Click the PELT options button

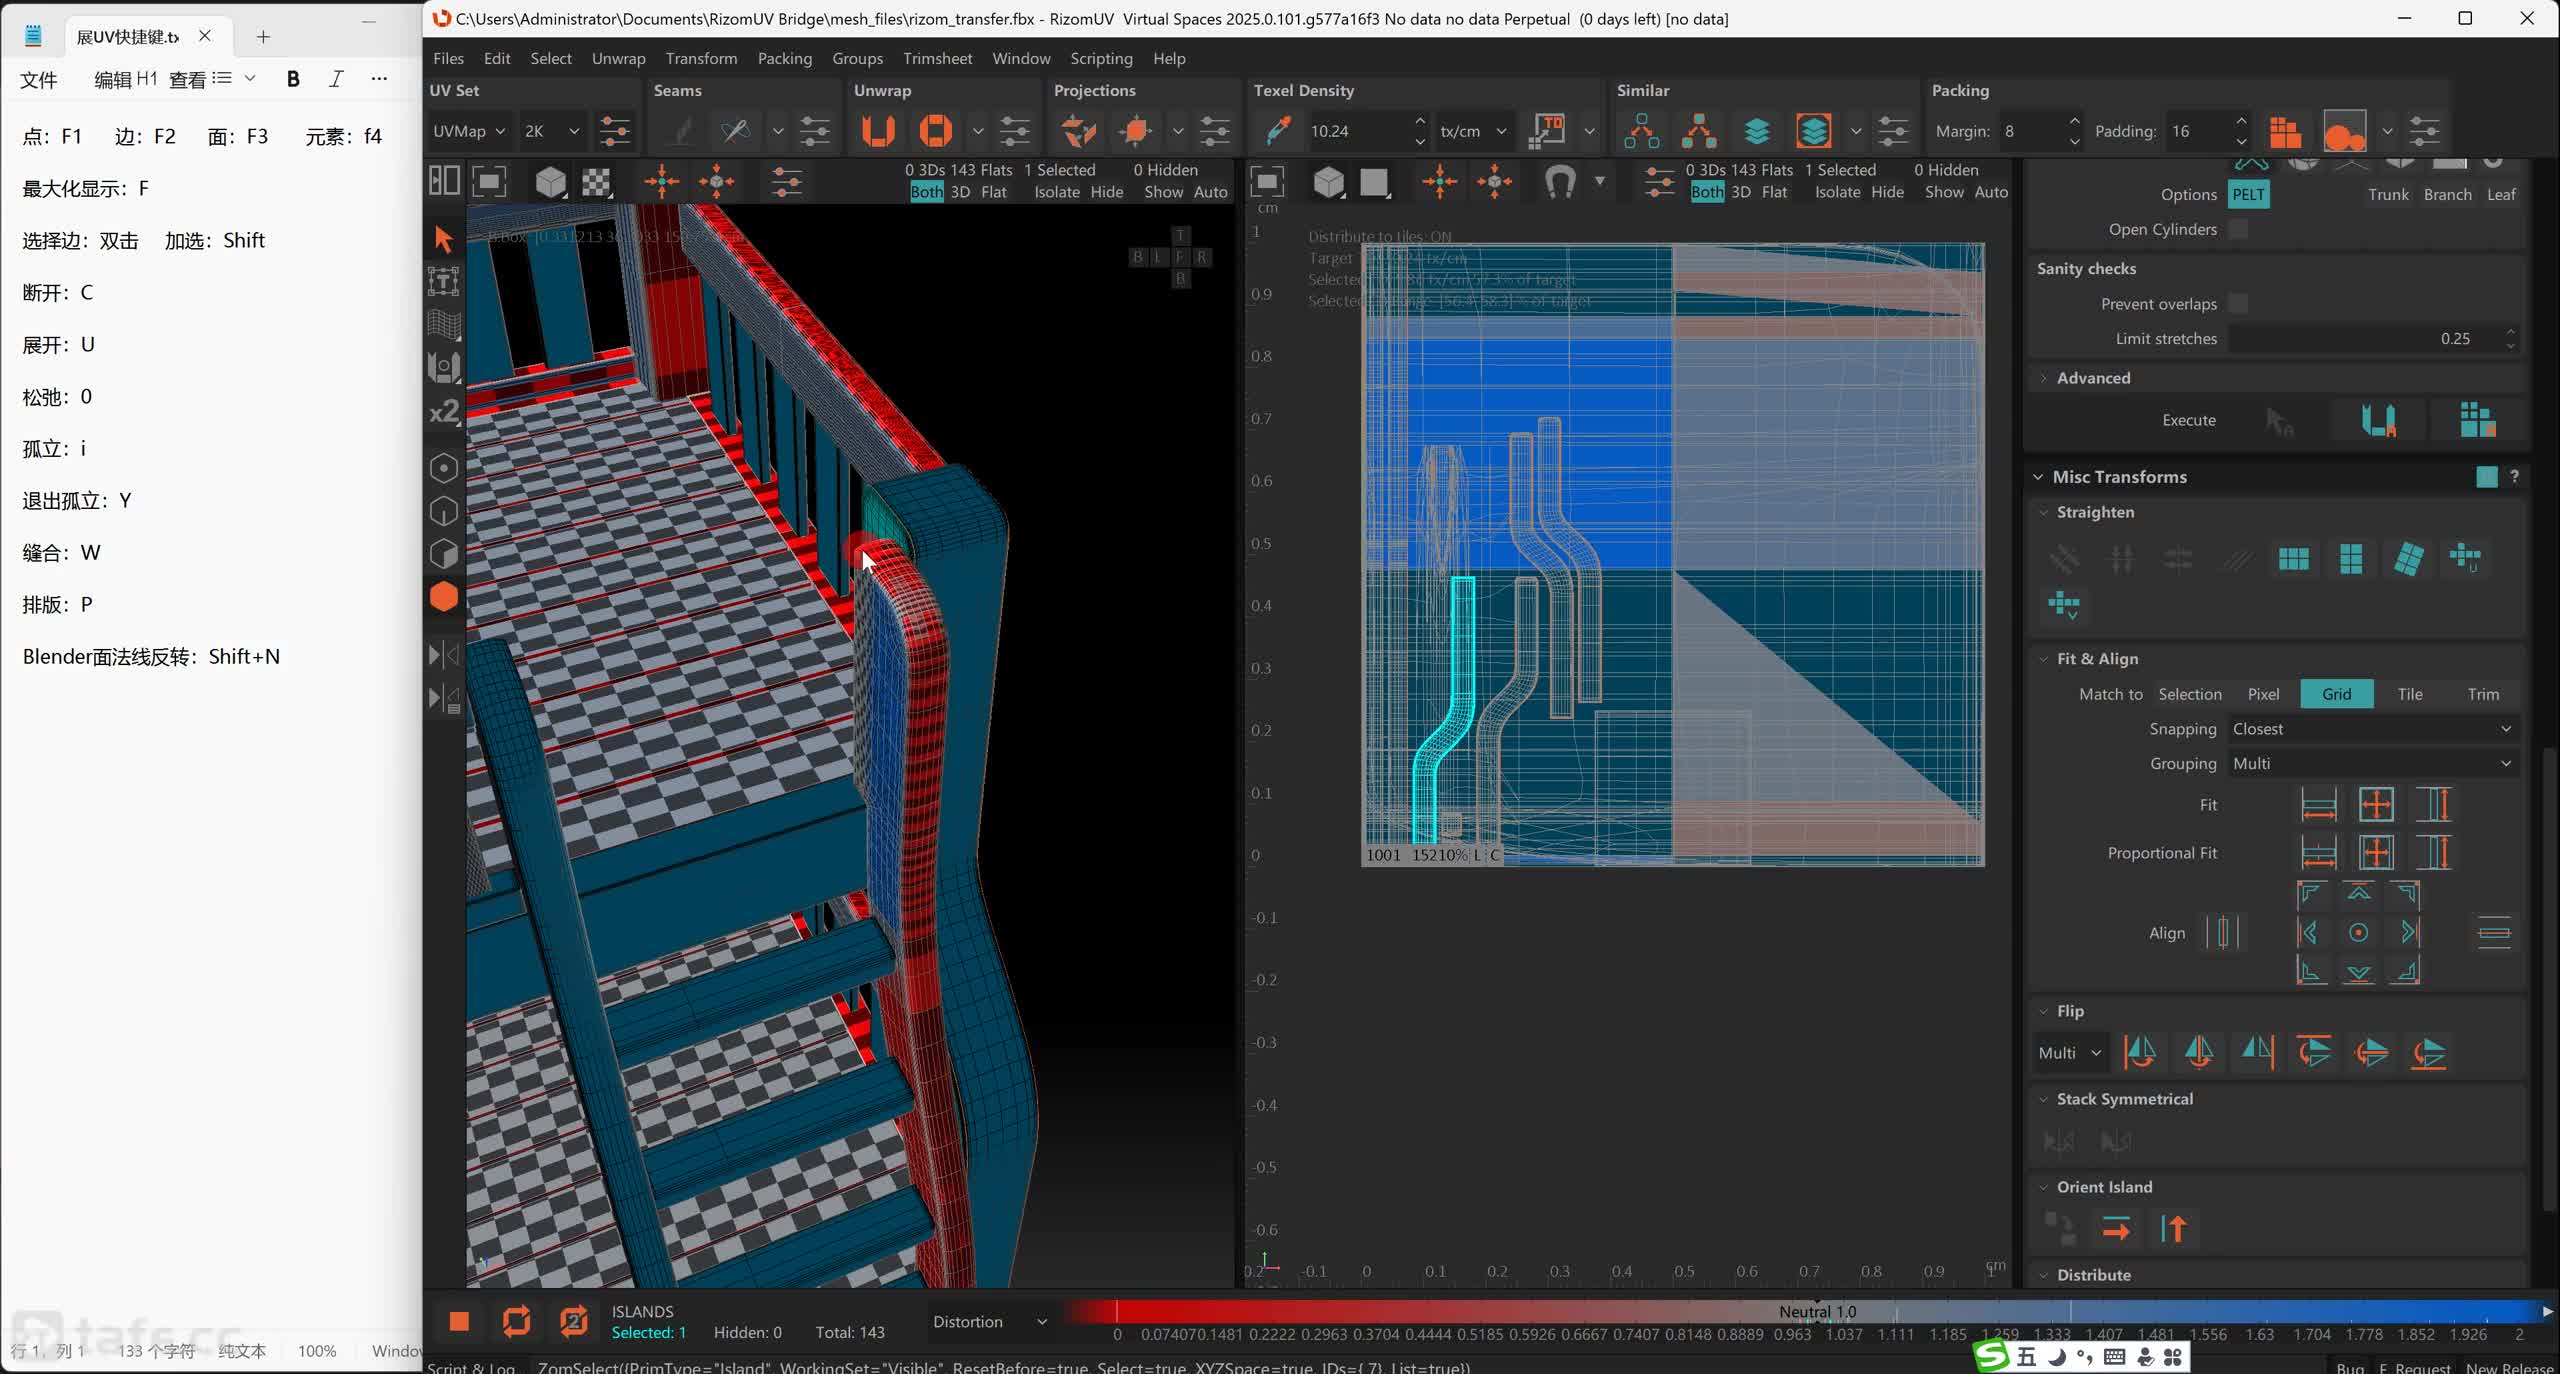click(x=2247, y=194)
